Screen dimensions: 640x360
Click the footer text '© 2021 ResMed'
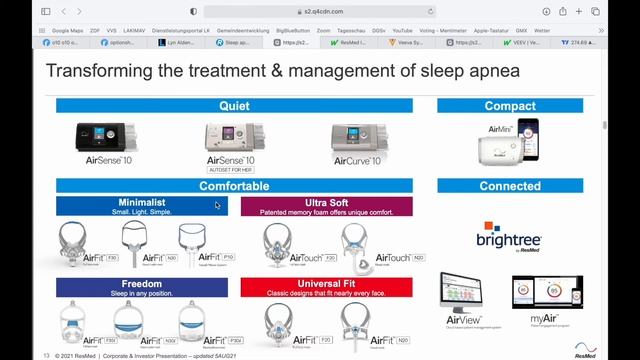(75, 356)
